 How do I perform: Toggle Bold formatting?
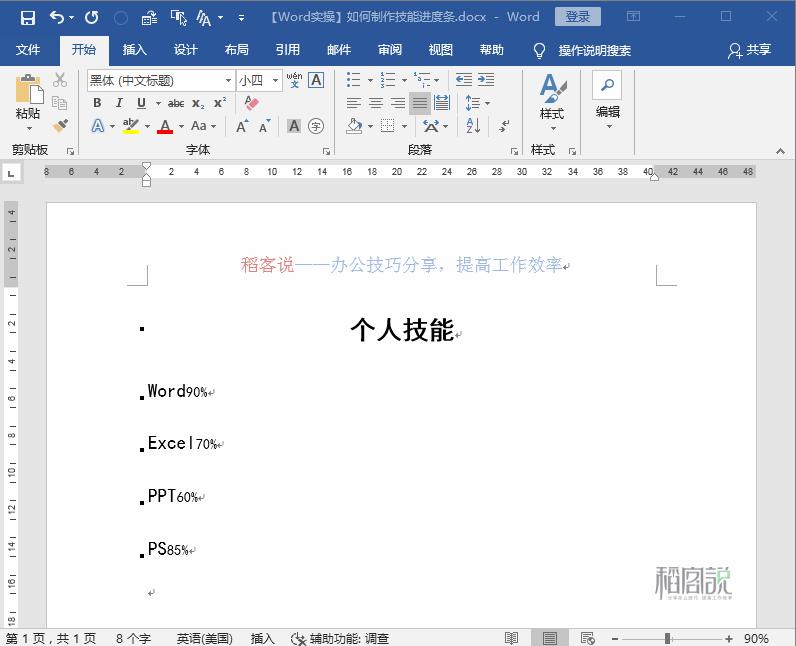(97, 103)
